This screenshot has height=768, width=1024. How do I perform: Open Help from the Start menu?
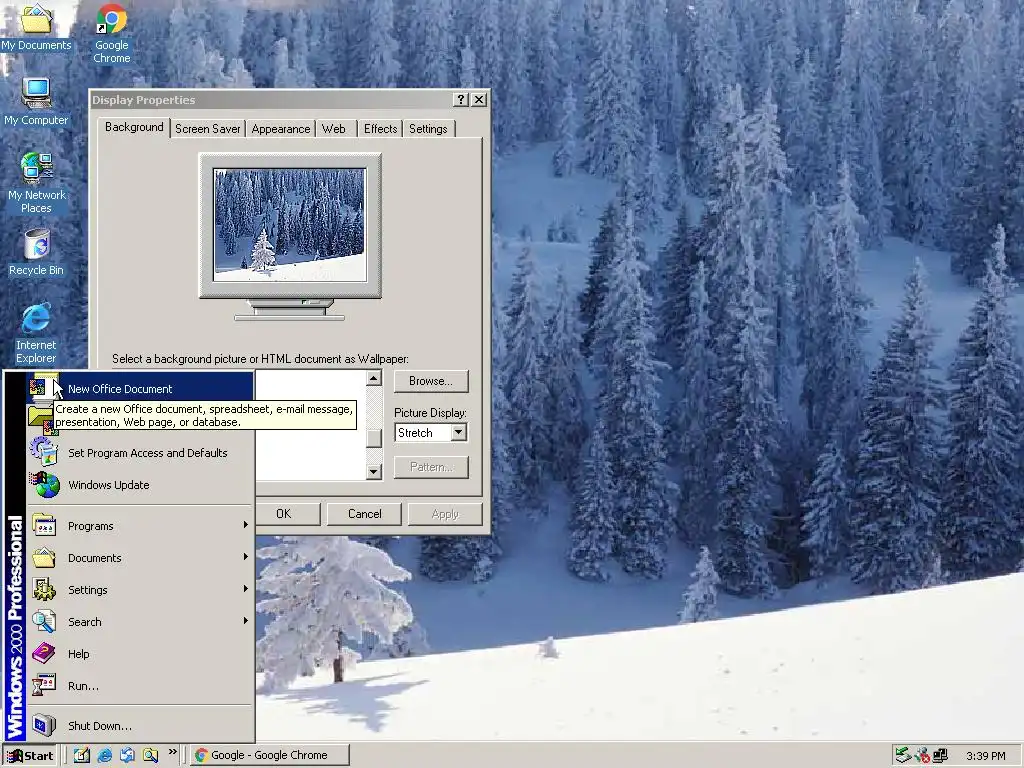(140, 654)
